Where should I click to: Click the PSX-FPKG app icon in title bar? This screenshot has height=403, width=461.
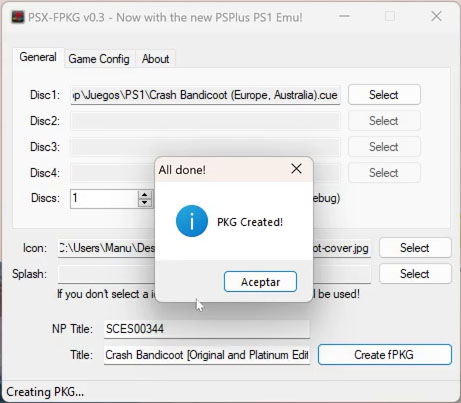(x=18, y=17)
